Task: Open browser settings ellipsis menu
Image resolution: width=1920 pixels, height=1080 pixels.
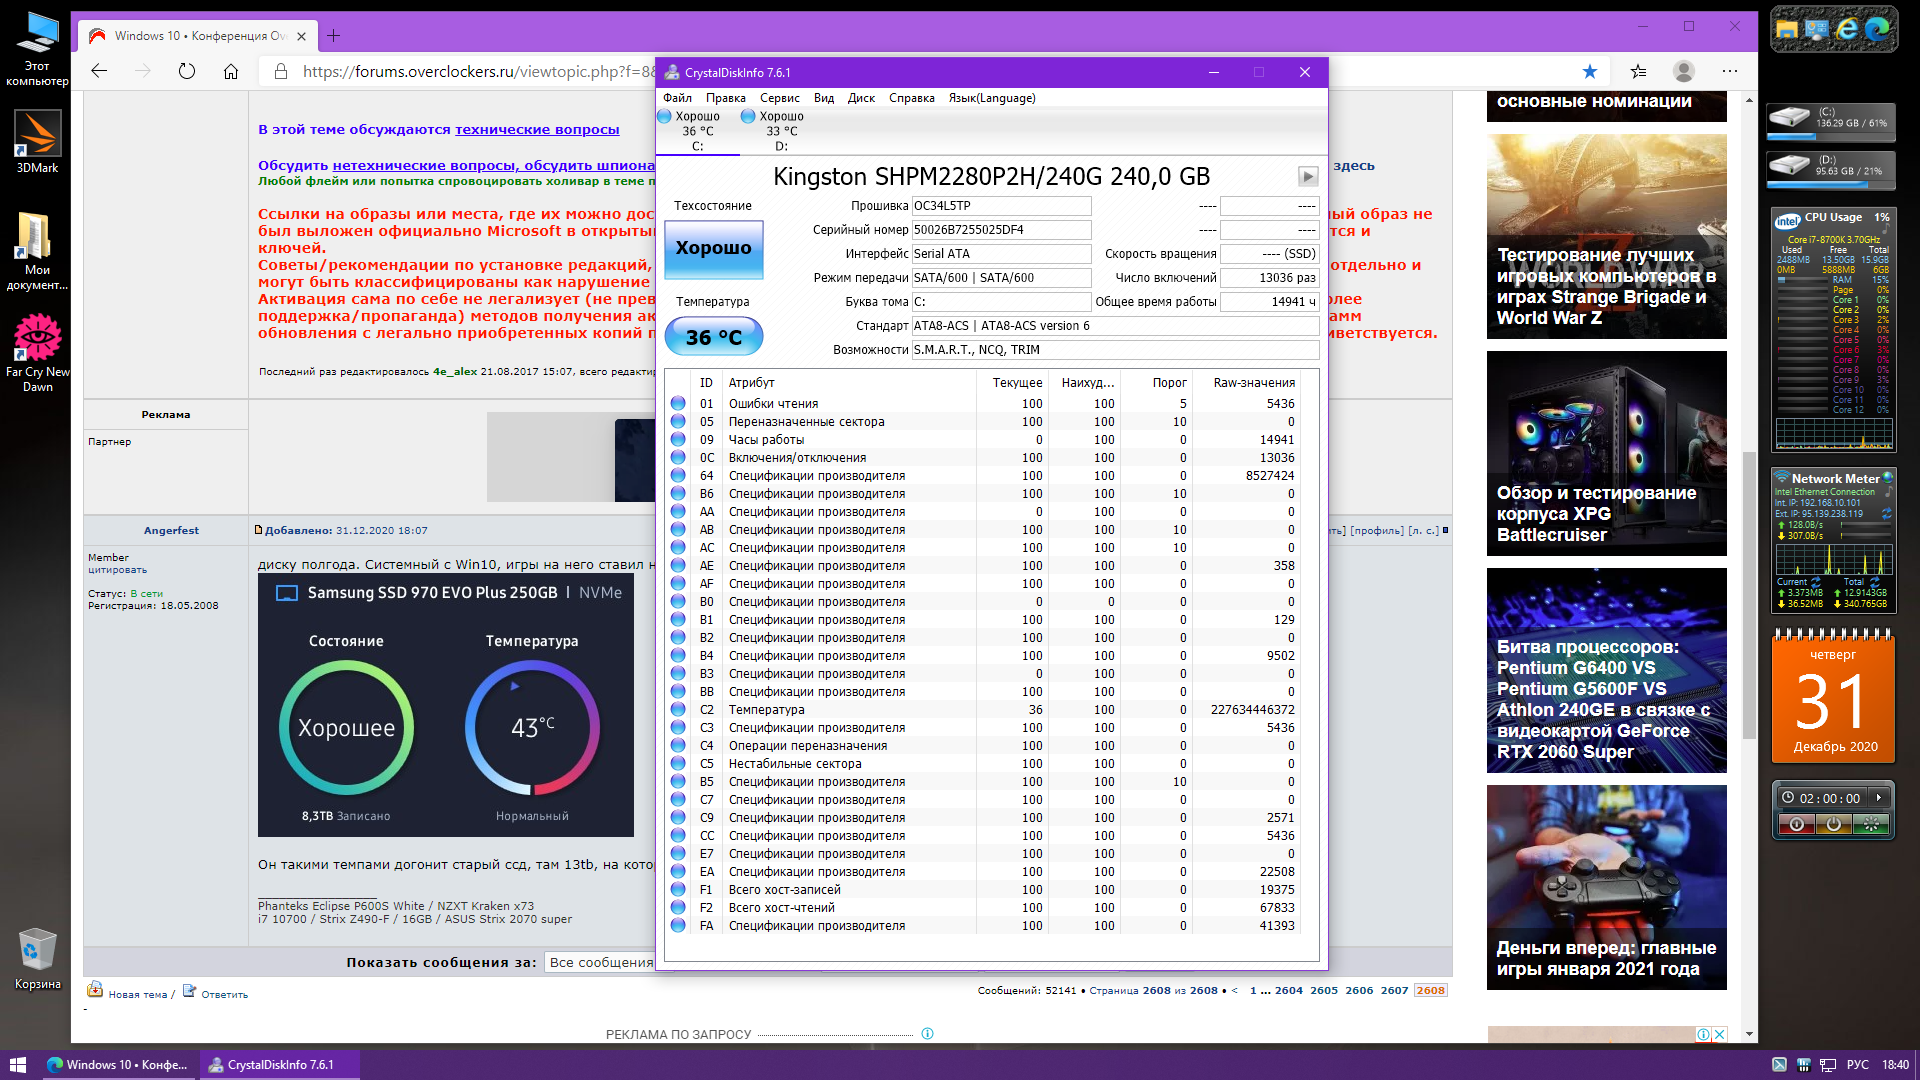Action: (1730, 71)
